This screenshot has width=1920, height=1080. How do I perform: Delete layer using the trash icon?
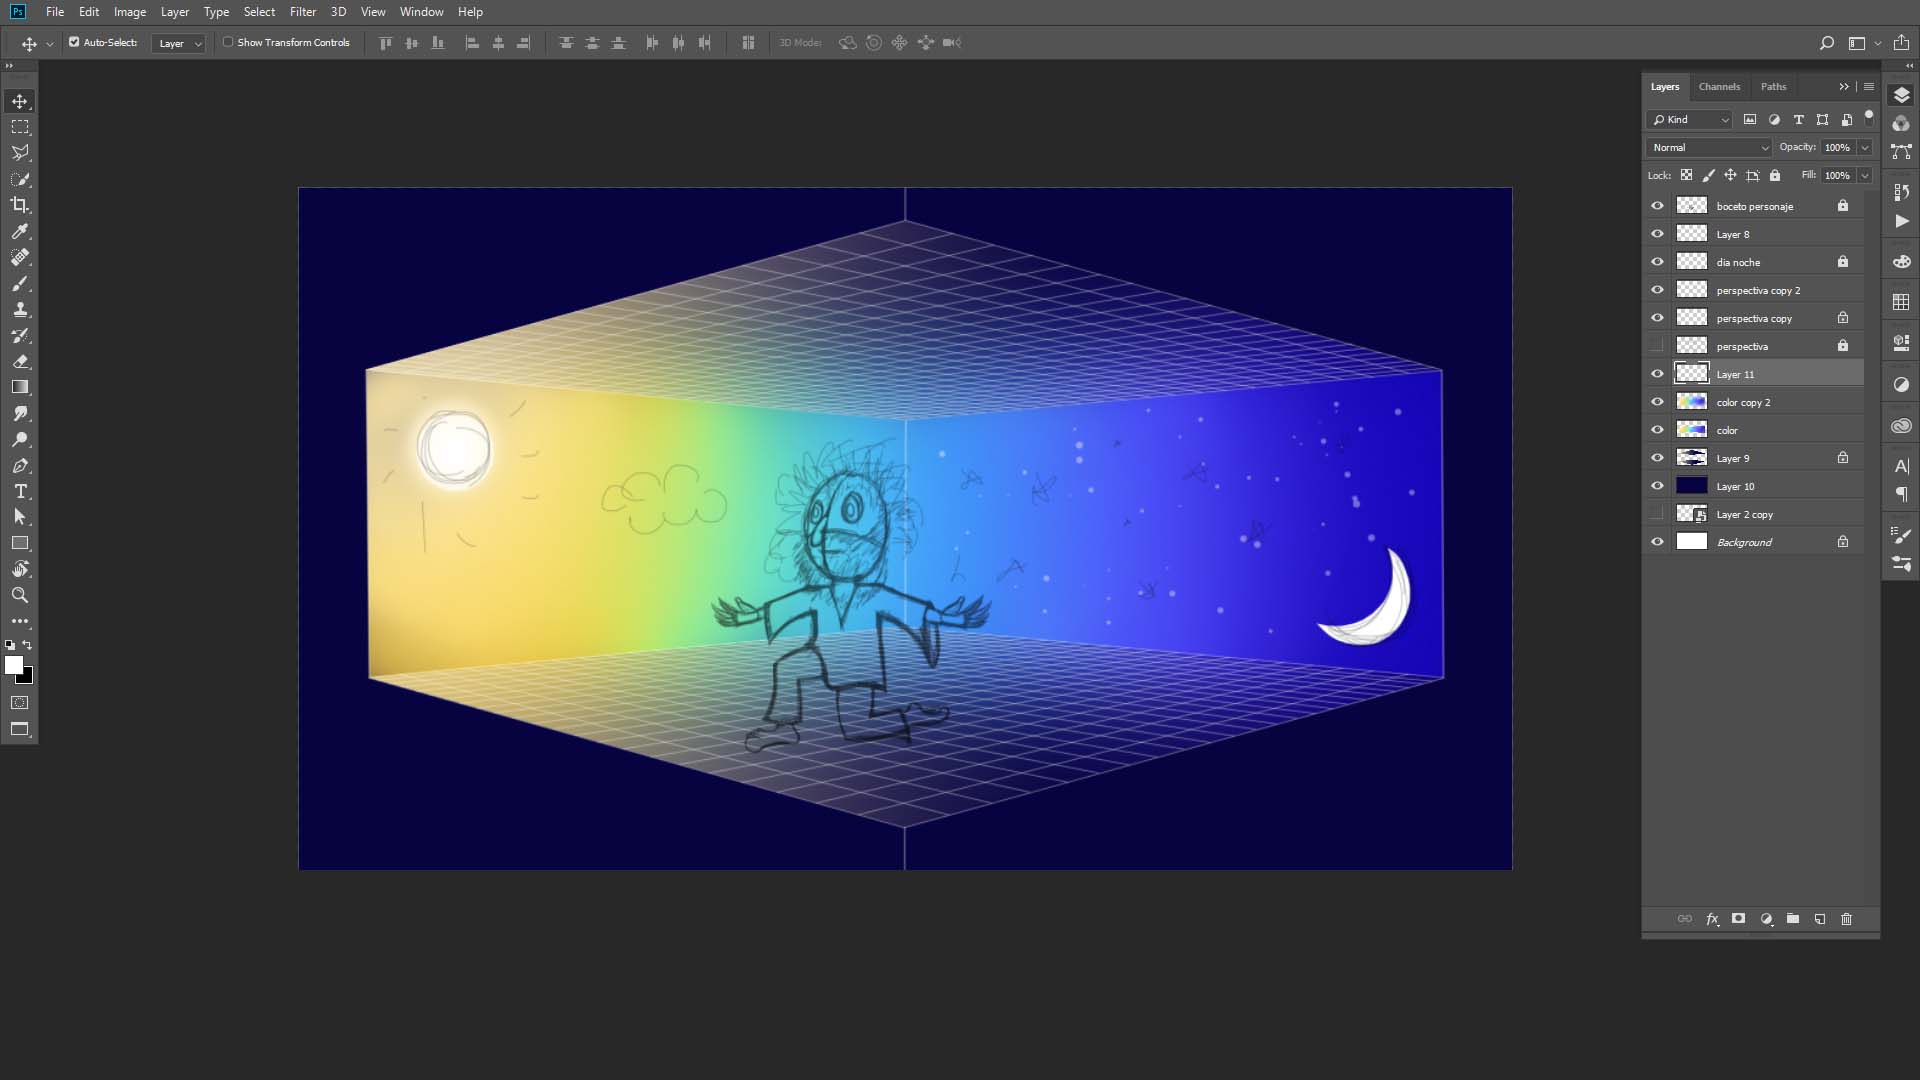[x=1846, y=919]
